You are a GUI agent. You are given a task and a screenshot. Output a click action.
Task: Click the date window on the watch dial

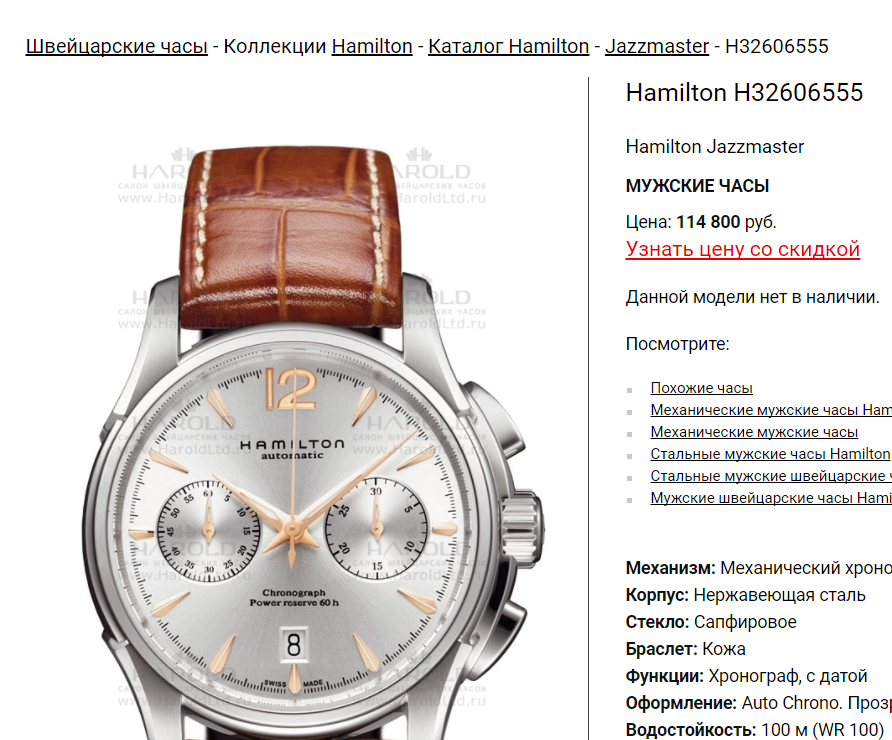pos(294,644)
